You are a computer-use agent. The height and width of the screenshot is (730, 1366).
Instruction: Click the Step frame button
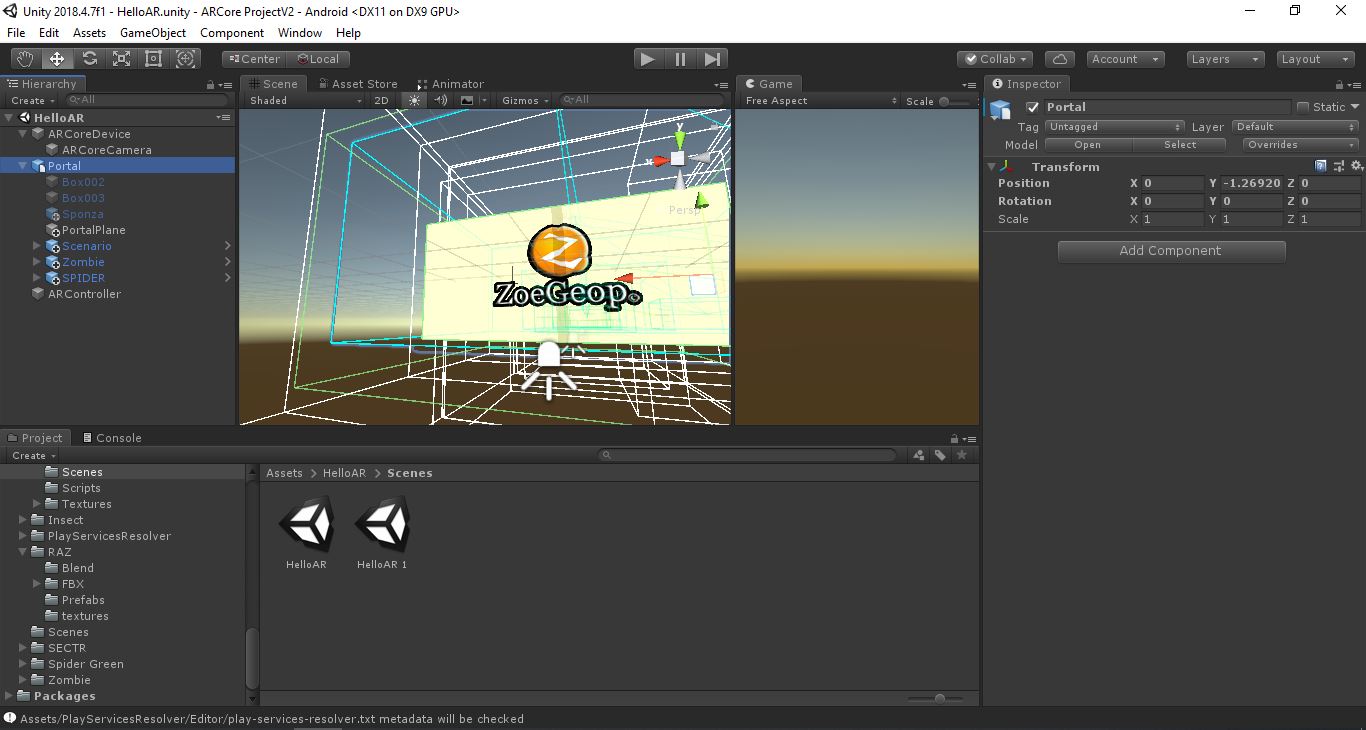click(x=712, y=59)
